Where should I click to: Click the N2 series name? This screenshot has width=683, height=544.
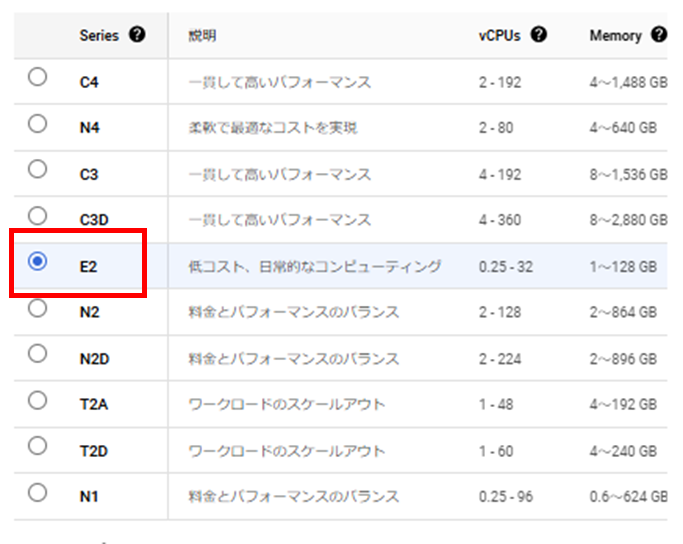(x=89, y=312)
